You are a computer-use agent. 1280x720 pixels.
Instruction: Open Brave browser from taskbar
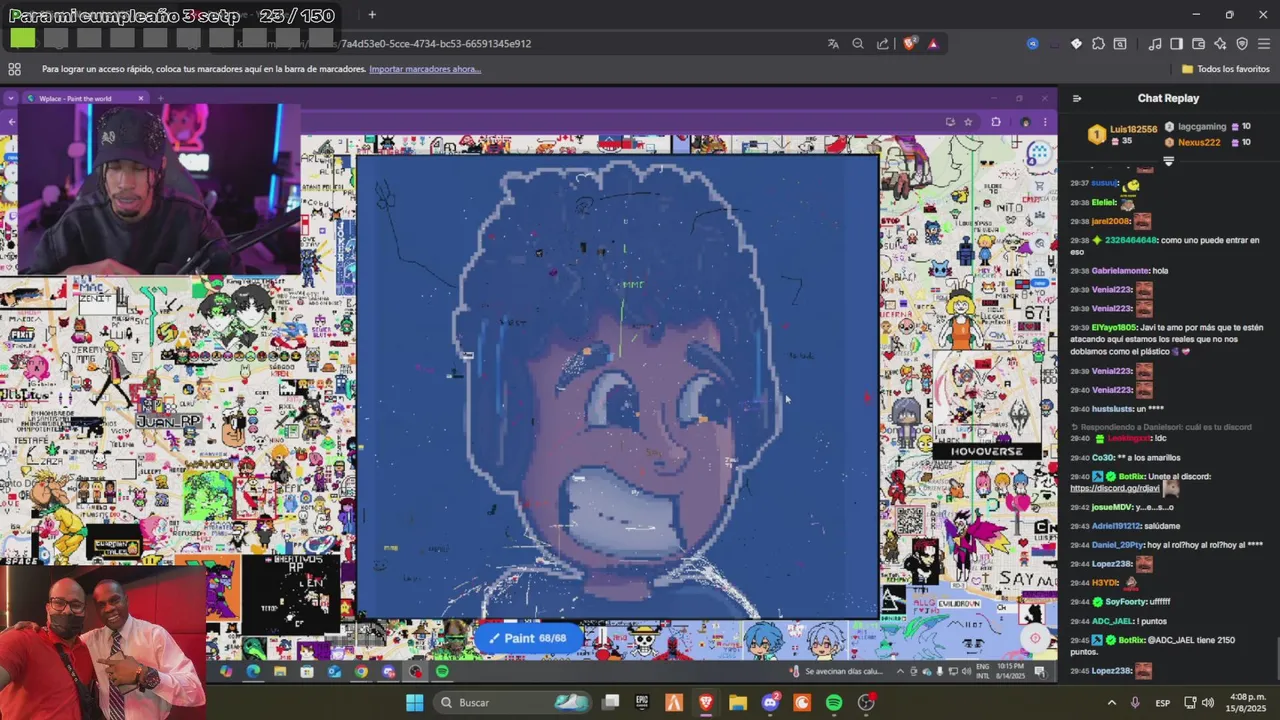click(706, 703)
